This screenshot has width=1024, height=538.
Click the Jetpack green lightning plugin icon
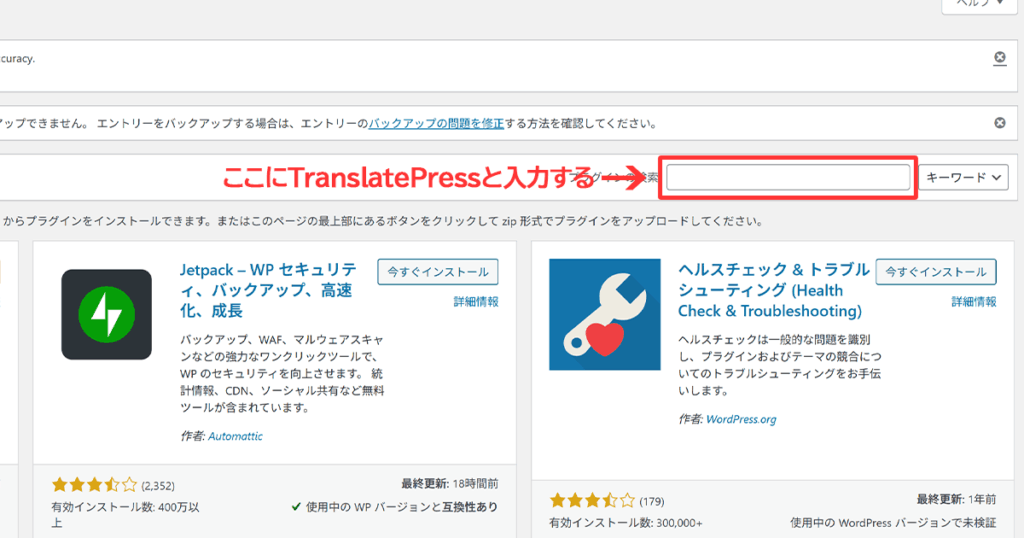pyautogui.click(x=106, y=314)
